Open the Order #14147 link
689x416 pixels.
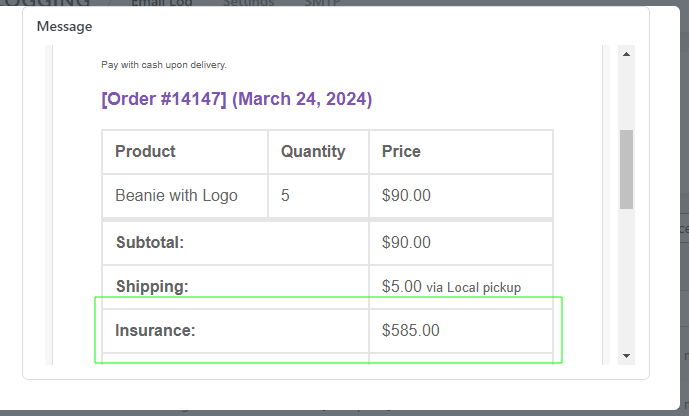[236, 99]
